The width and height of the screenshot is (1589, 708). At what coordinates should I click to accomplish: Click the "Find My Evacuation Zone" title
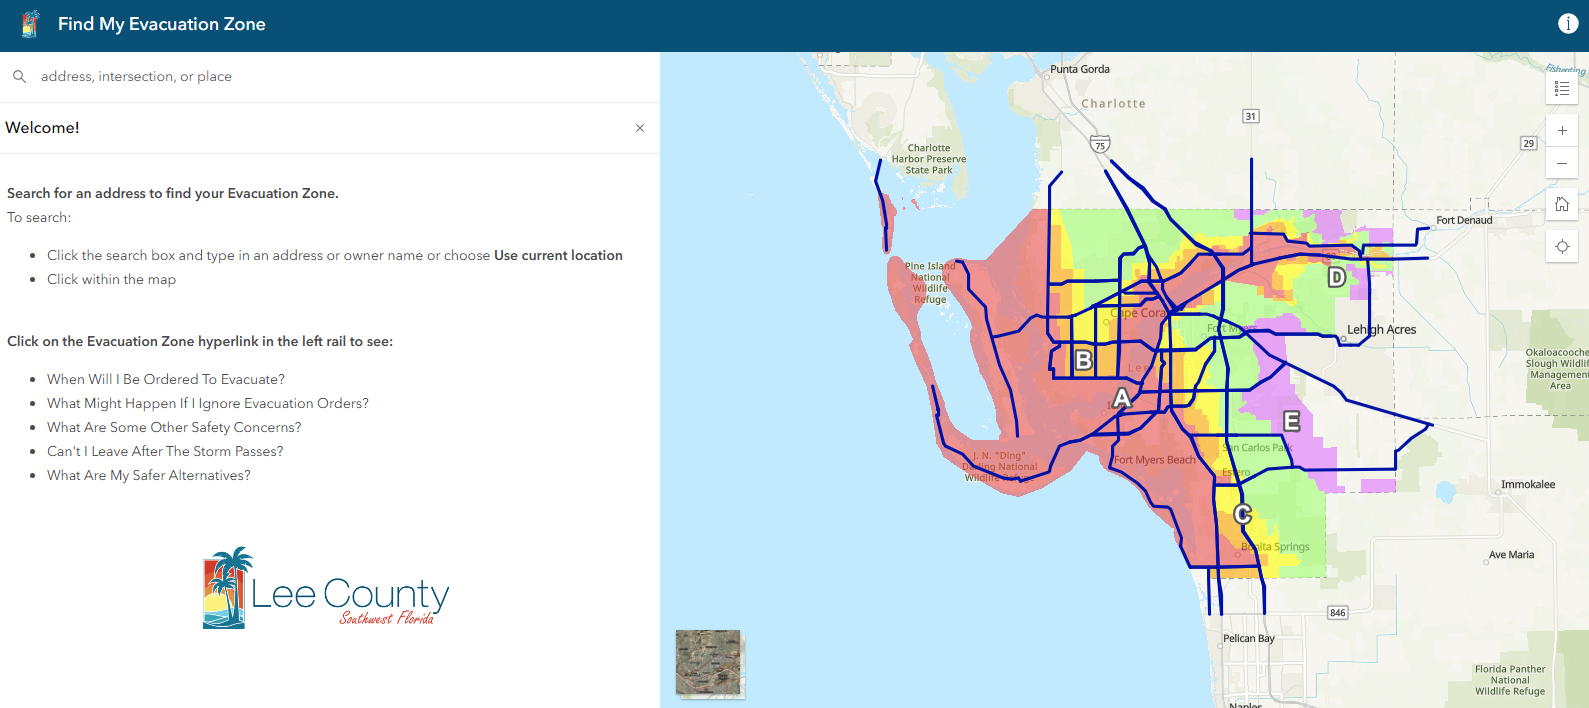point(162,24)
